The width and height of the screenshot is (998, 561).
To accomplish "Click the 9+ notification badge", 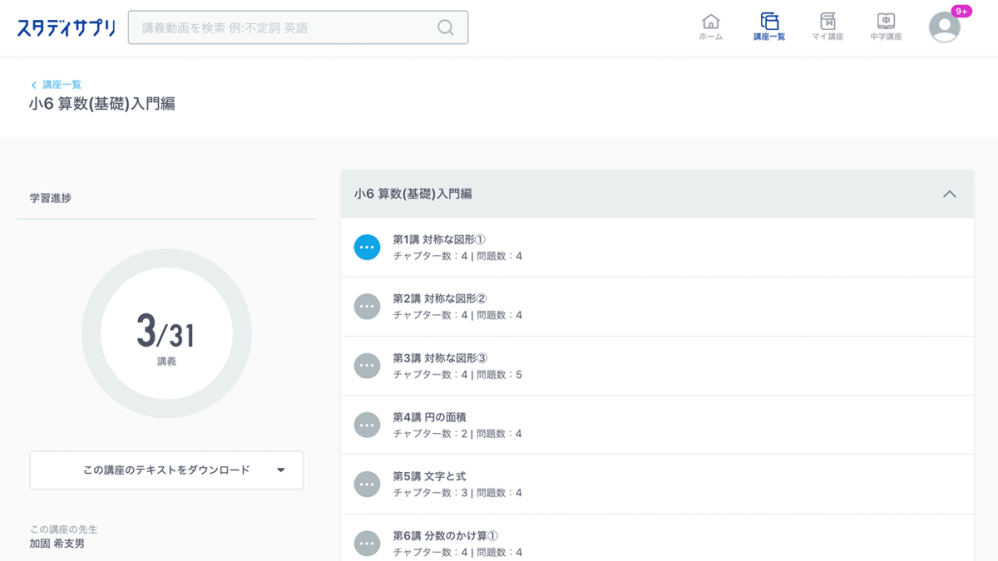I will point(961,12).
